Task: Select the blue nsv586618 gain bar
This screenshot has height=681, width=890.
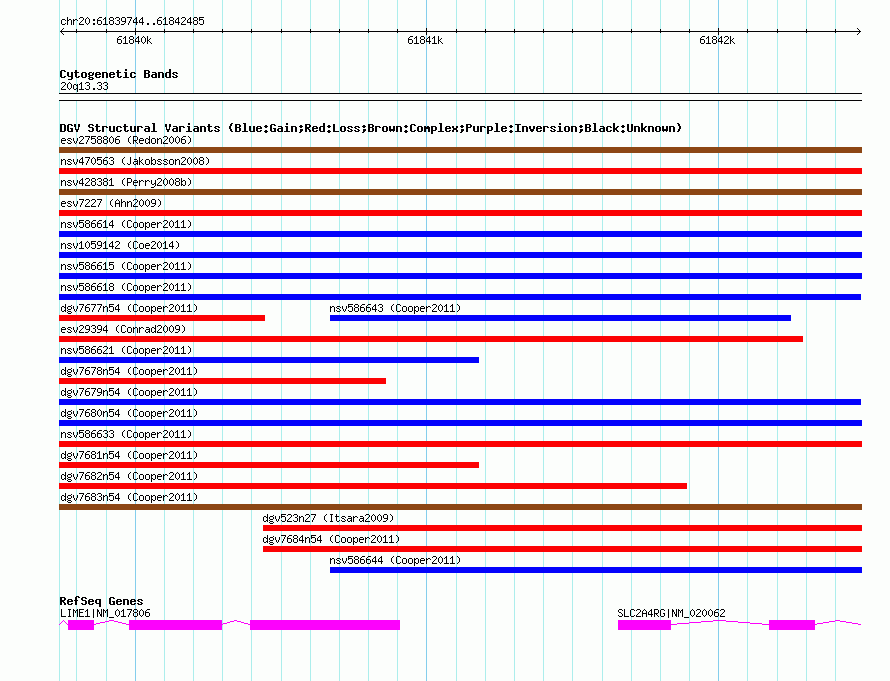Action: [x=460, y=297]
